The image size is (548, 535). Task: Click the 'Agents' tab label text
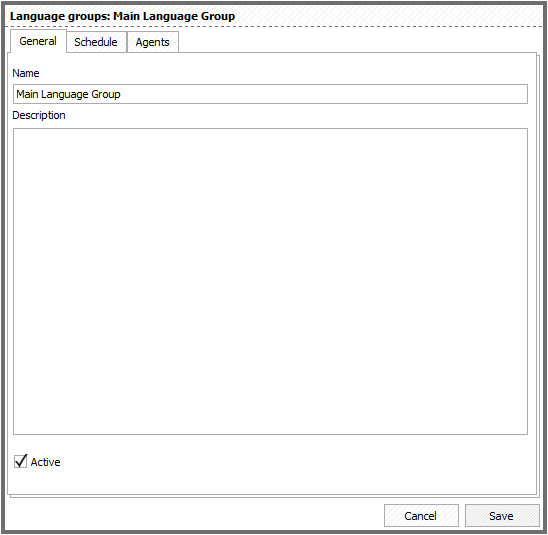152,42
